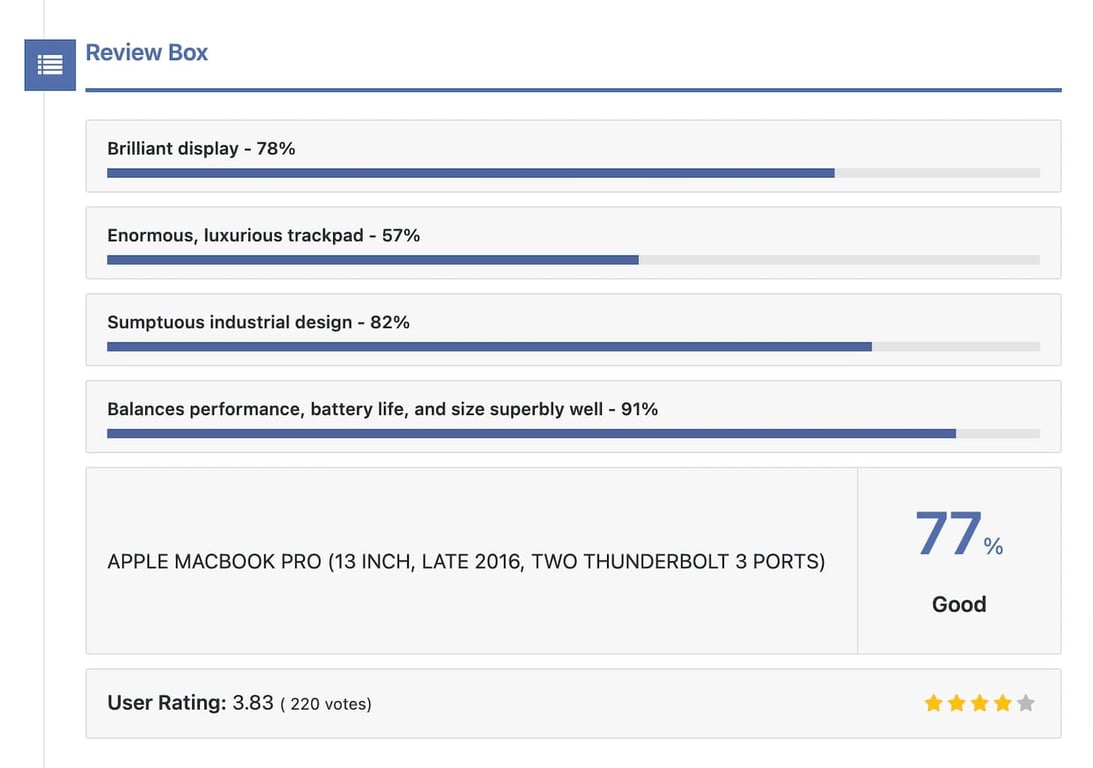This screenshot has height=768, width=1093.
Task: Click the 91% performance progress bar
Action: (572, 434)
